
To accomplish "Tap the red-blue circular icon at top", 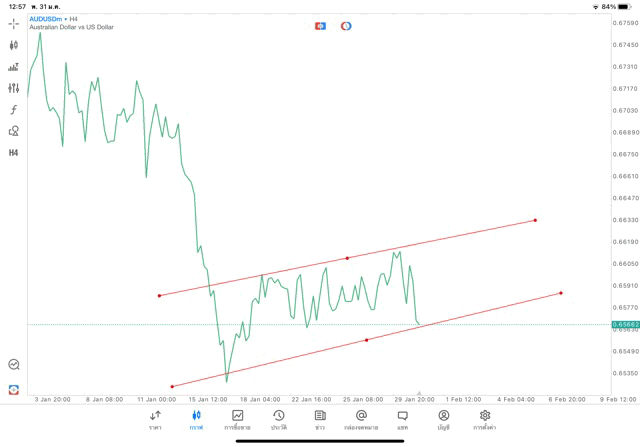I will 346,25.
